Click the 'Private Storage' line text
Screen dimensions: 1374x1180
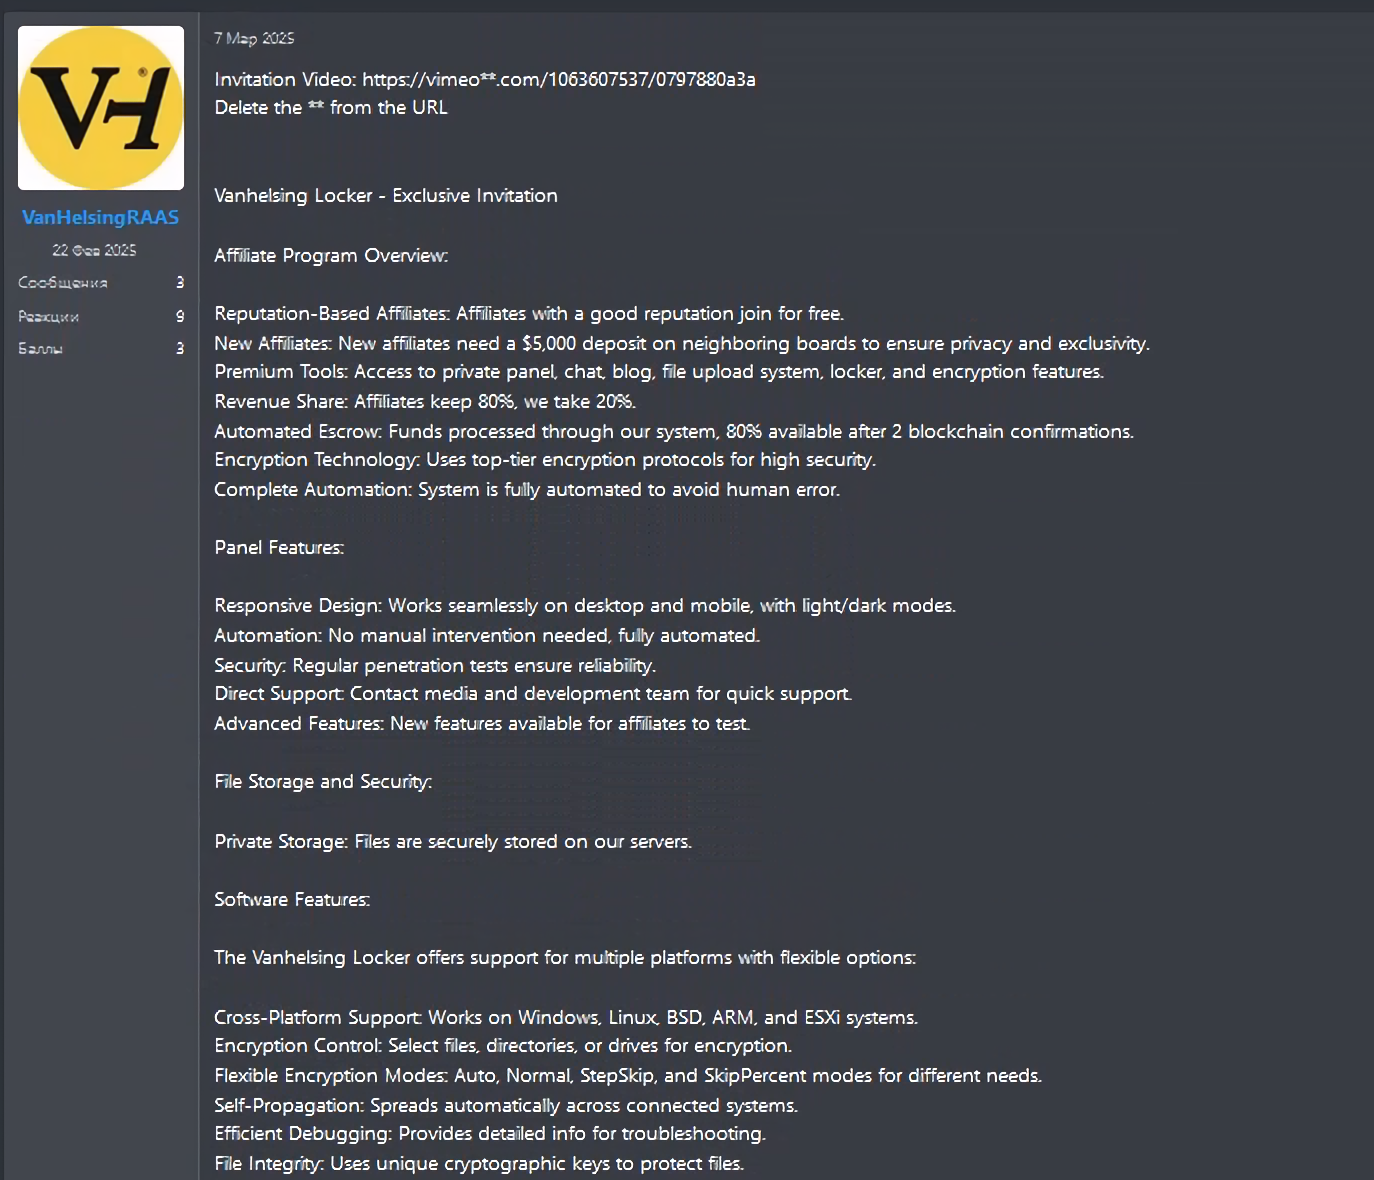click(x=453, y=842)
